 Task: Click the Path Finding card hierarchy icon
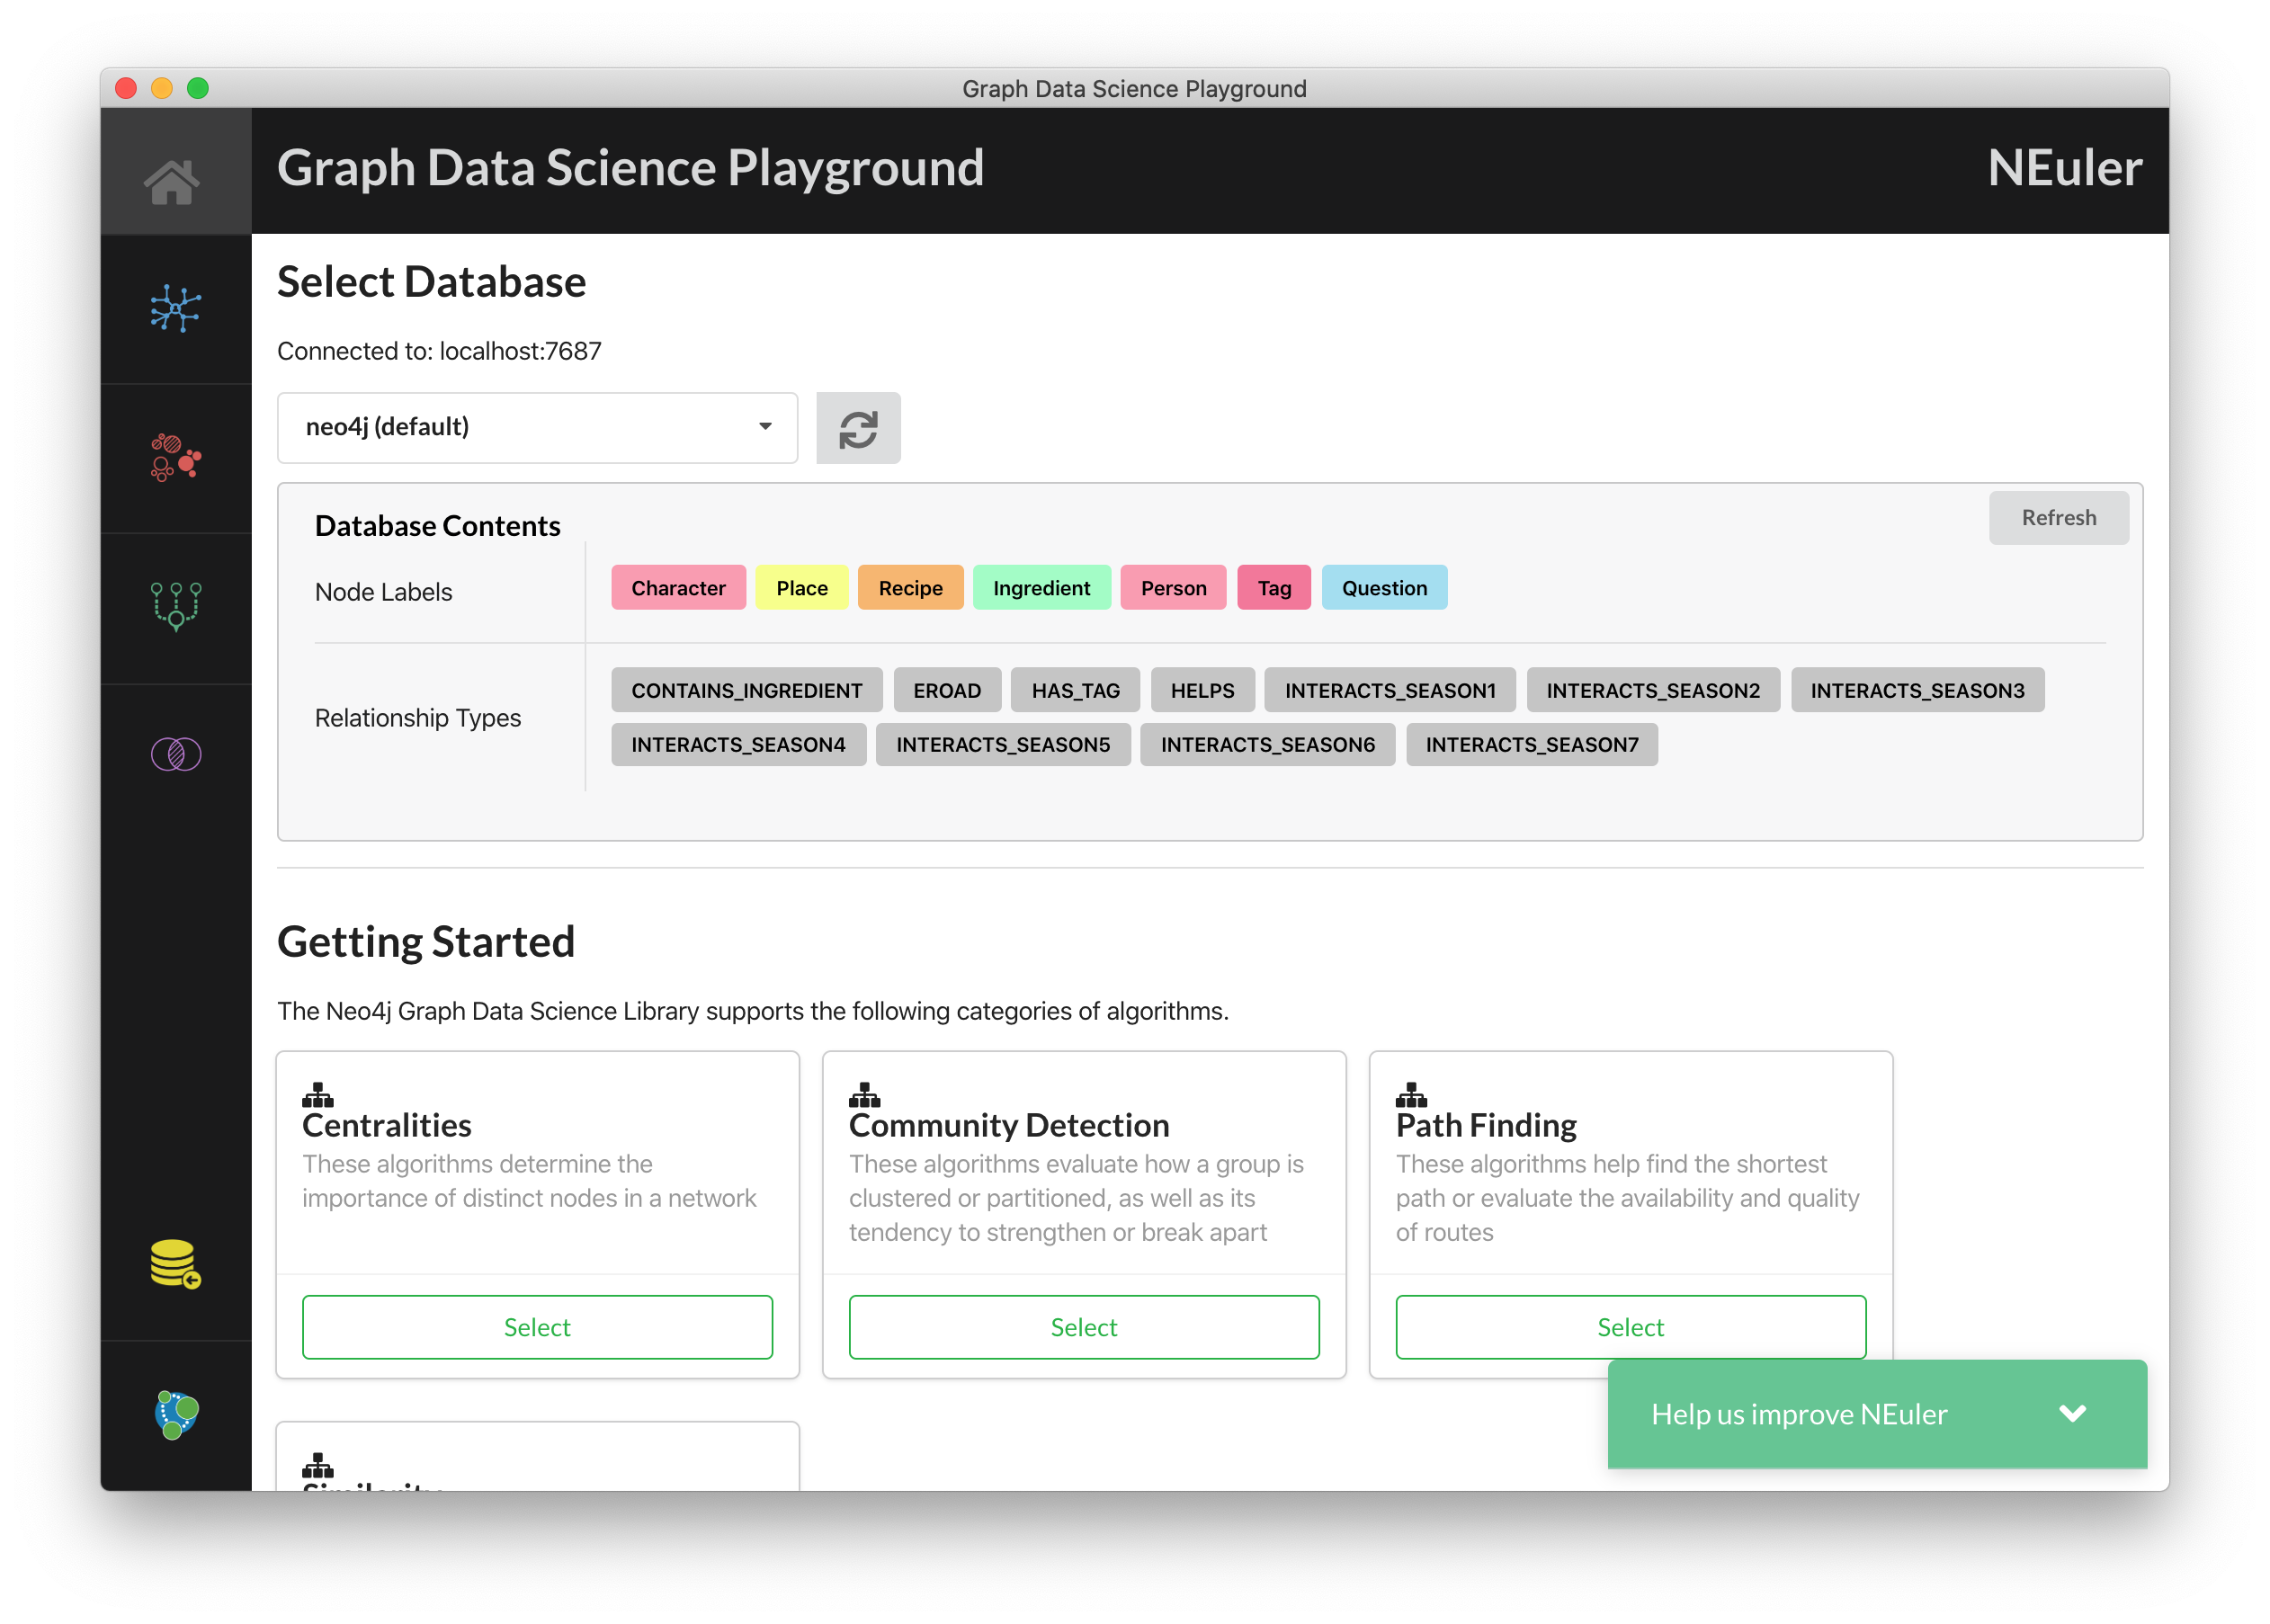tap(1411, 1094)
